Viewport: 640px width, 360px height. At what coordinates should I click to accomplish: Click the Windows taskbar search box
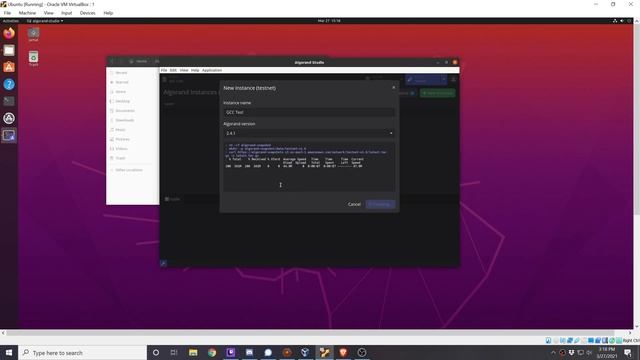coord(82,353)
